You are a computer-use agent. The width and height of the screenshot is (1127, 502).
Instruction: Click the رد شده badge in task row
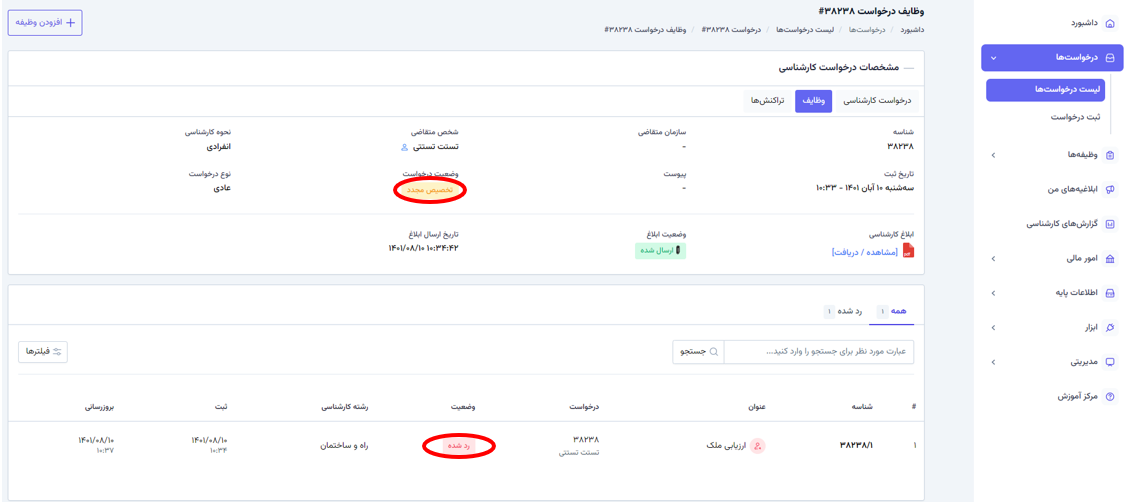click(x=458, y=446)
